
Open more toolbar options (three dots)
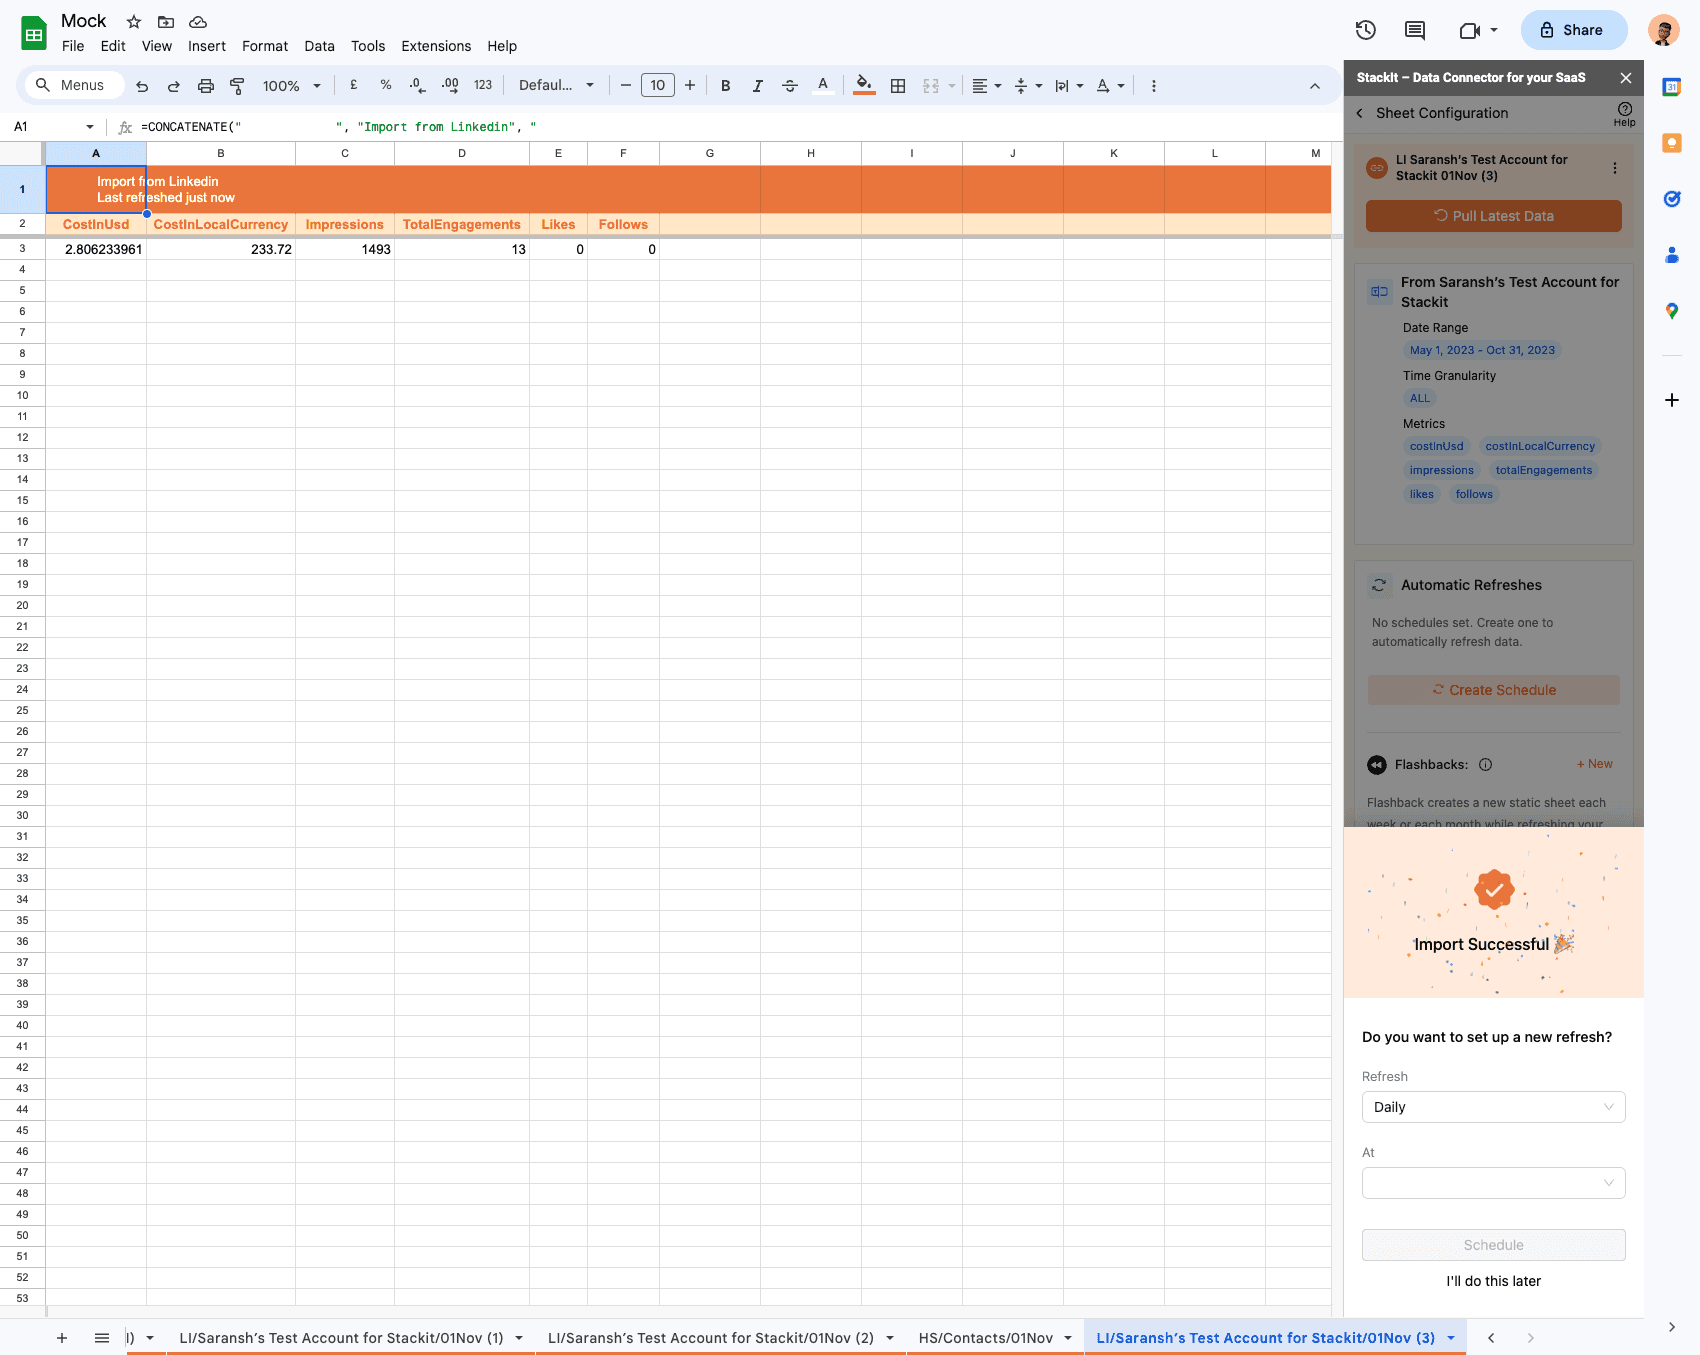[1154, 86]
